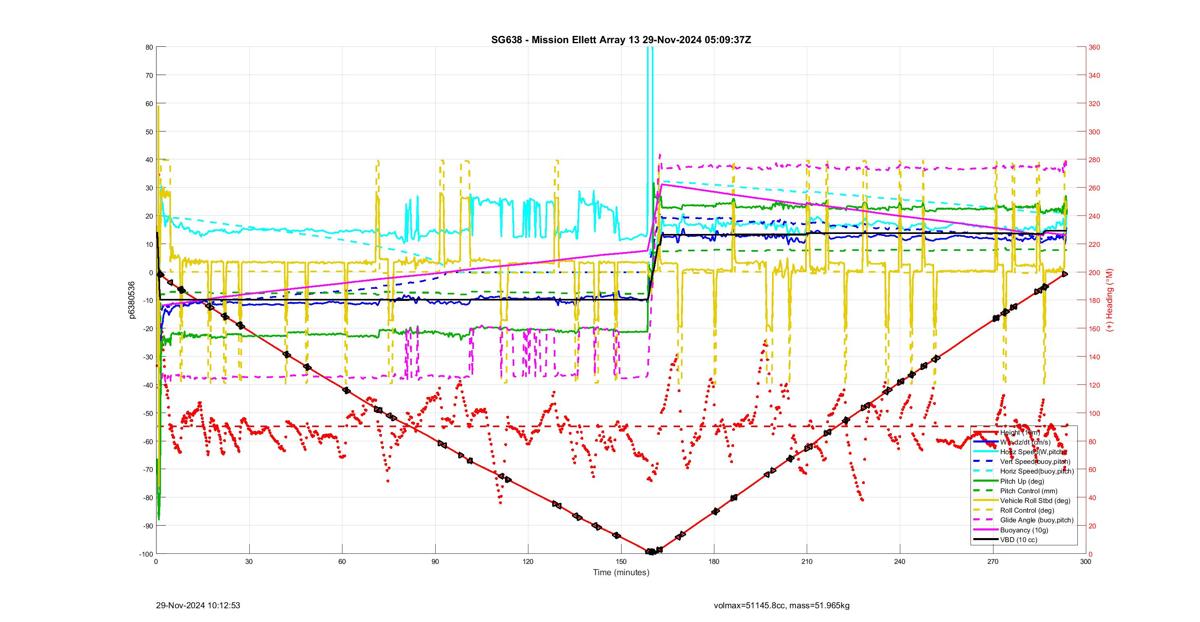Select 'Vert Speed(buoy,pitch)' legend entry
This screenshot has height=622, width=1200.
1035,461
